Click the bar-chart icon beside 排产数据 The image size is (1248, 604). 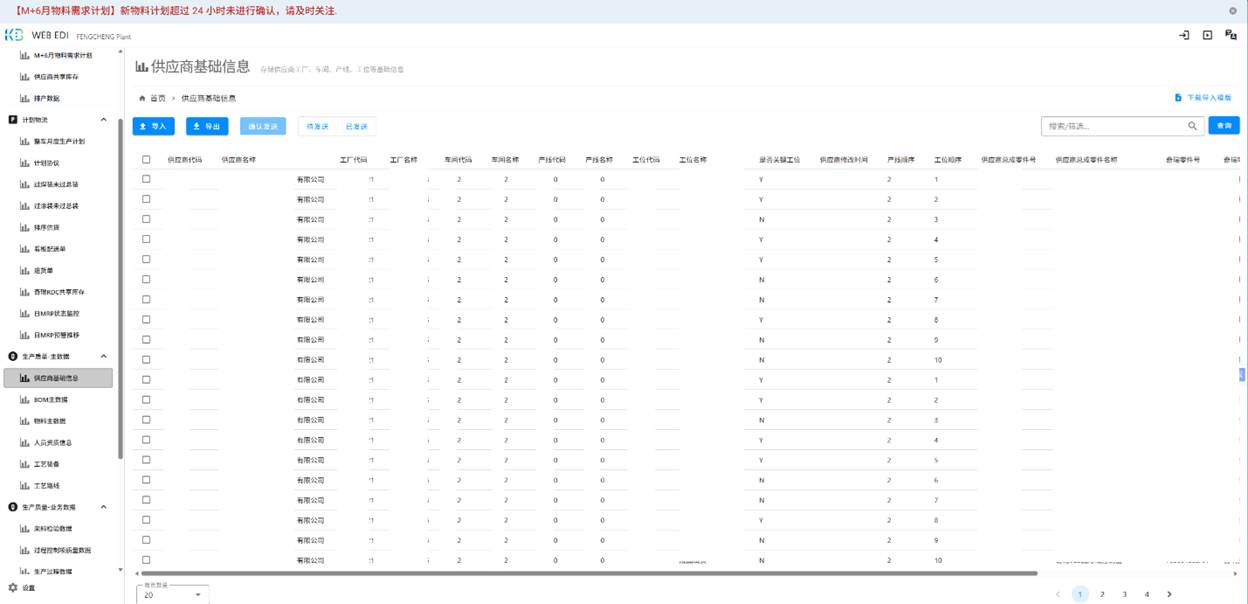click(24, 98)
